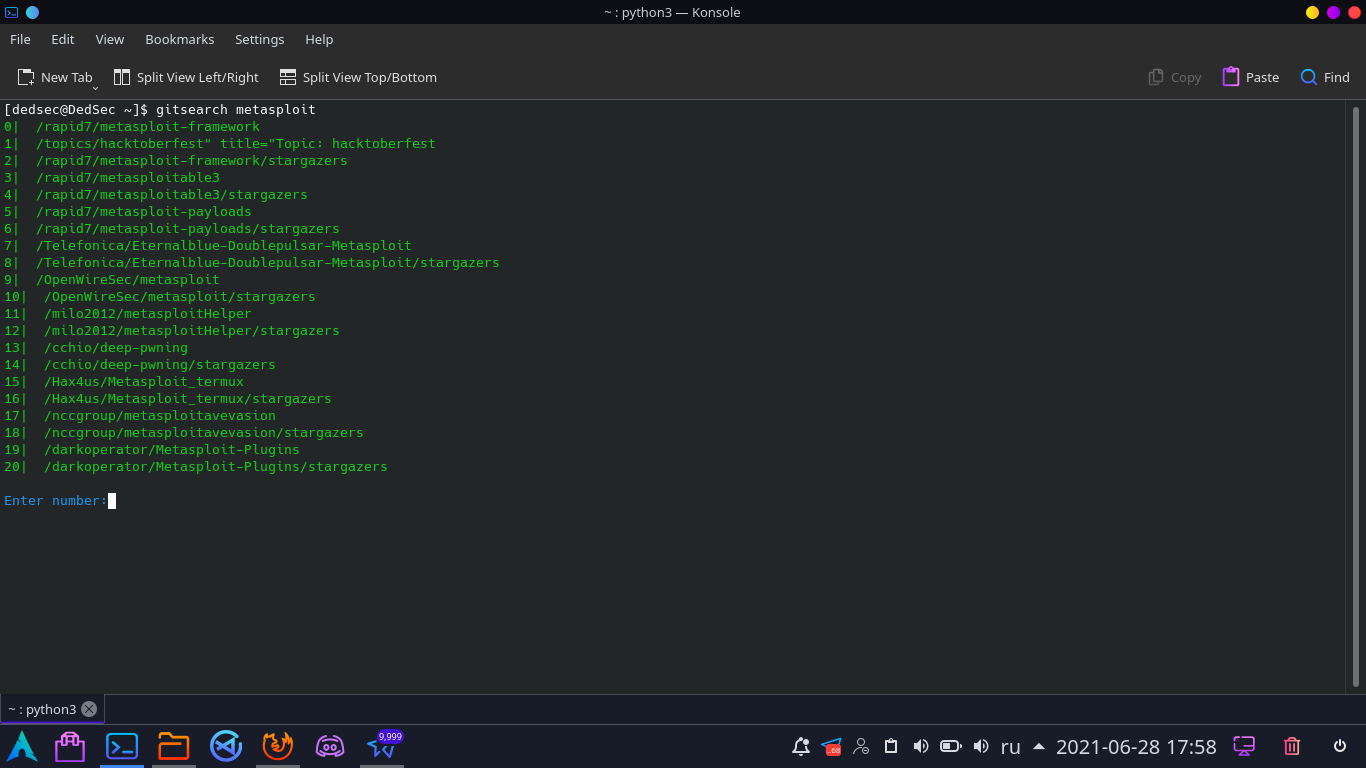Launch Firefox from the taskbar
Viewport: 1366px width, 768px height.
click(x=277, y=746)
